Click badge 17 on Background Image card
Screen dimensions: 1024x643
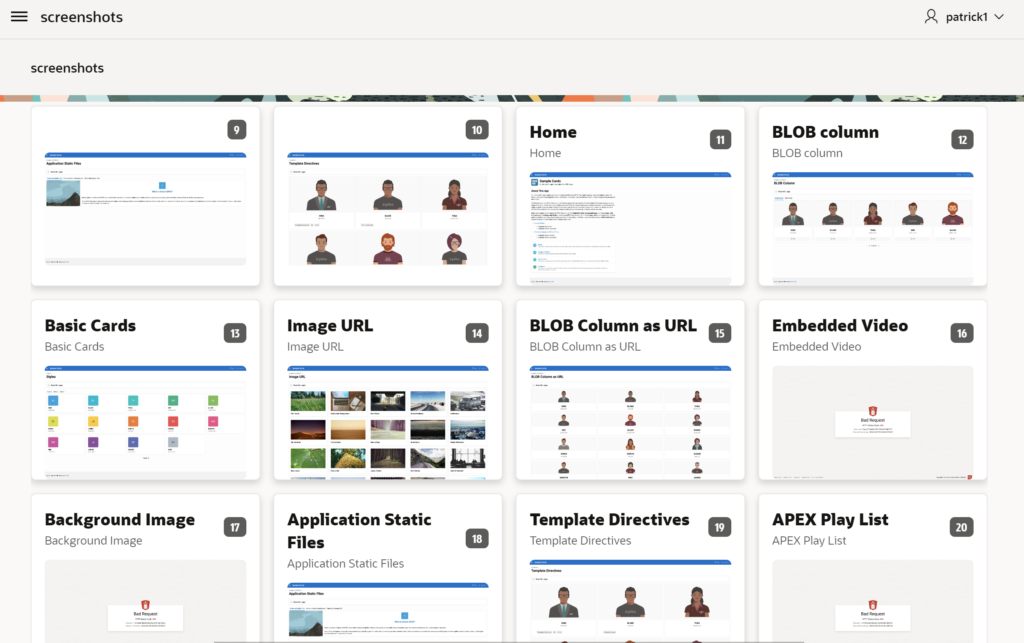pos(235,527)
